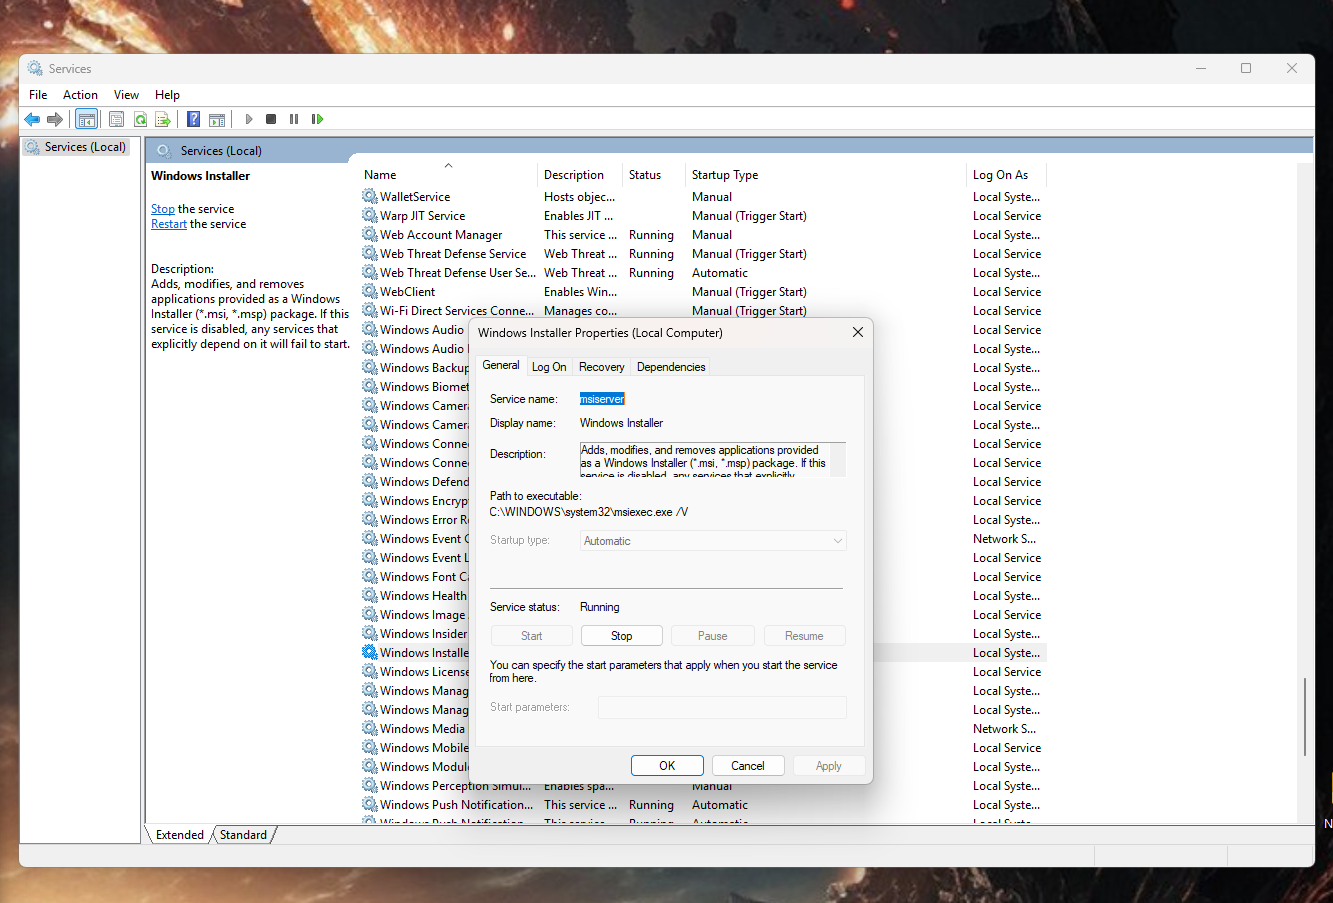This screenshot has width=1333, height=903.
Task: Select the Windows Perception Simul... service row
Action: [703, 786]
